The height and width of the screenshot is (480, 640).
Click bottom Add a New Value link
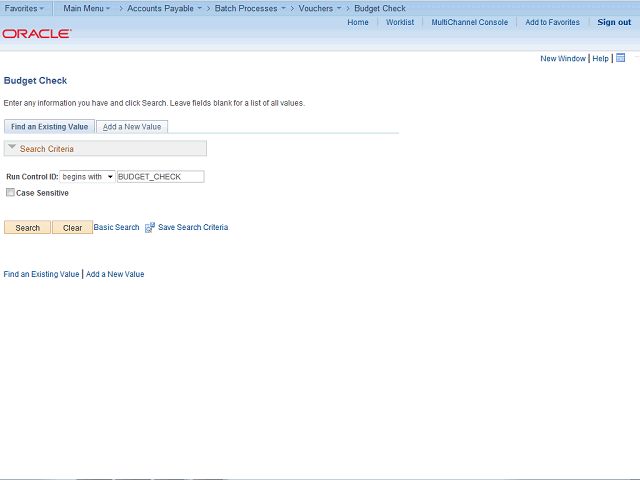point(115,274)
